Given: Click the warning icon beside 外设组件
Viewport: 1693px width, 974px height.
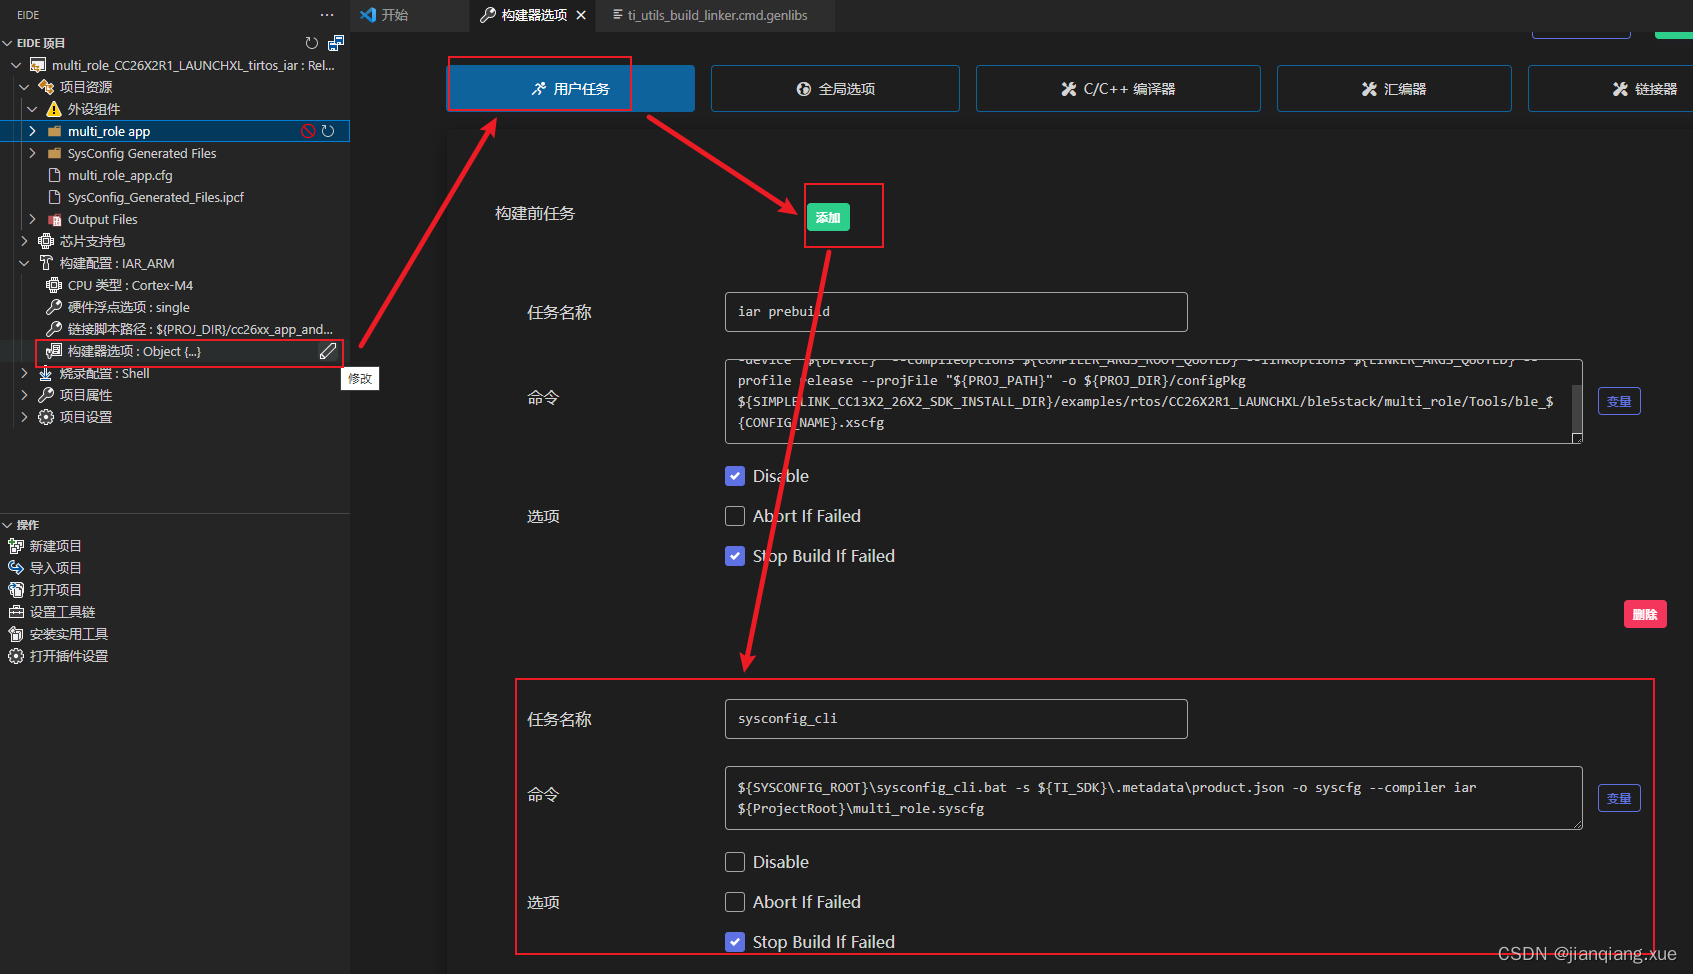Looking at the screenshot, I should coord(54,109).
